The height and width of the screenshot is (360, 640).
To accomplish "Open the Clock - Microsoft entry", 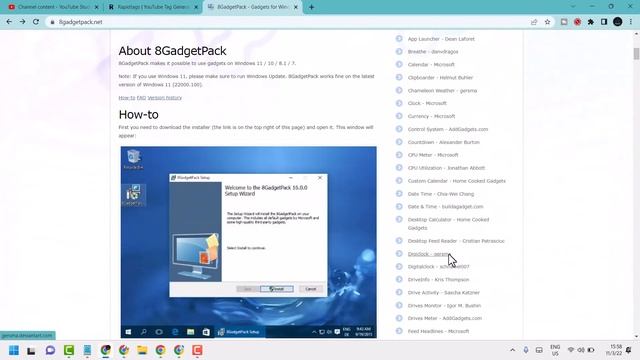I will [x=427, y=103].
